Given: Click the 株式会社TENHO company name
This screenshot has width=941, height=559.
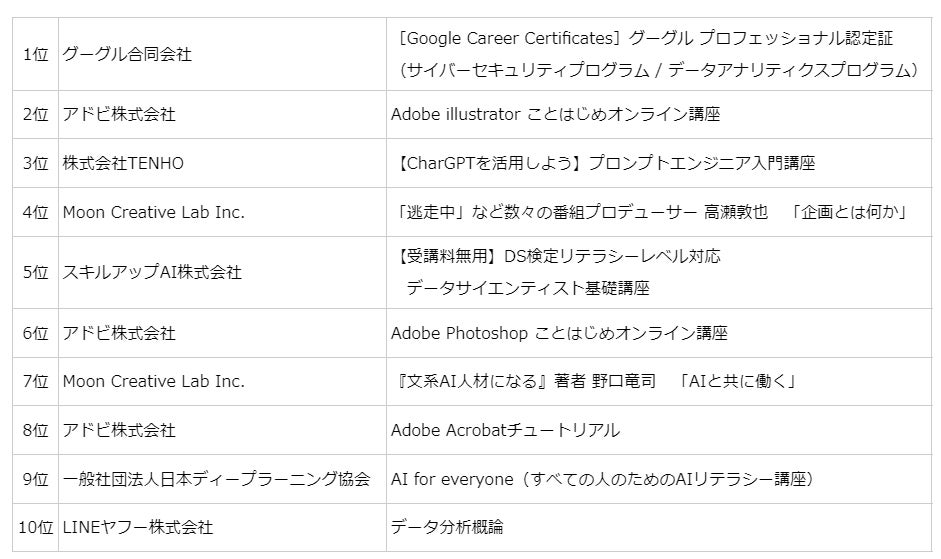Looking at the screenshot, I should [123, 163].
